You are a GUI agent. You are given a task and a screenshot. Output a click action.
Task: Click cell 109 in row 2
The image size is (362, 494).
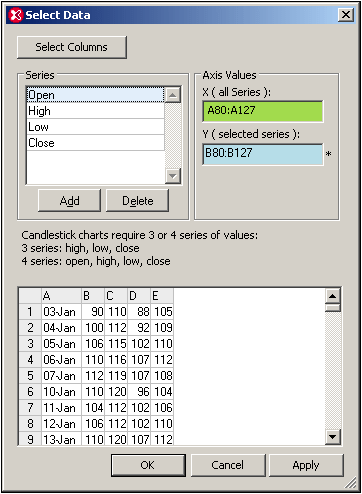click(162, 328)
